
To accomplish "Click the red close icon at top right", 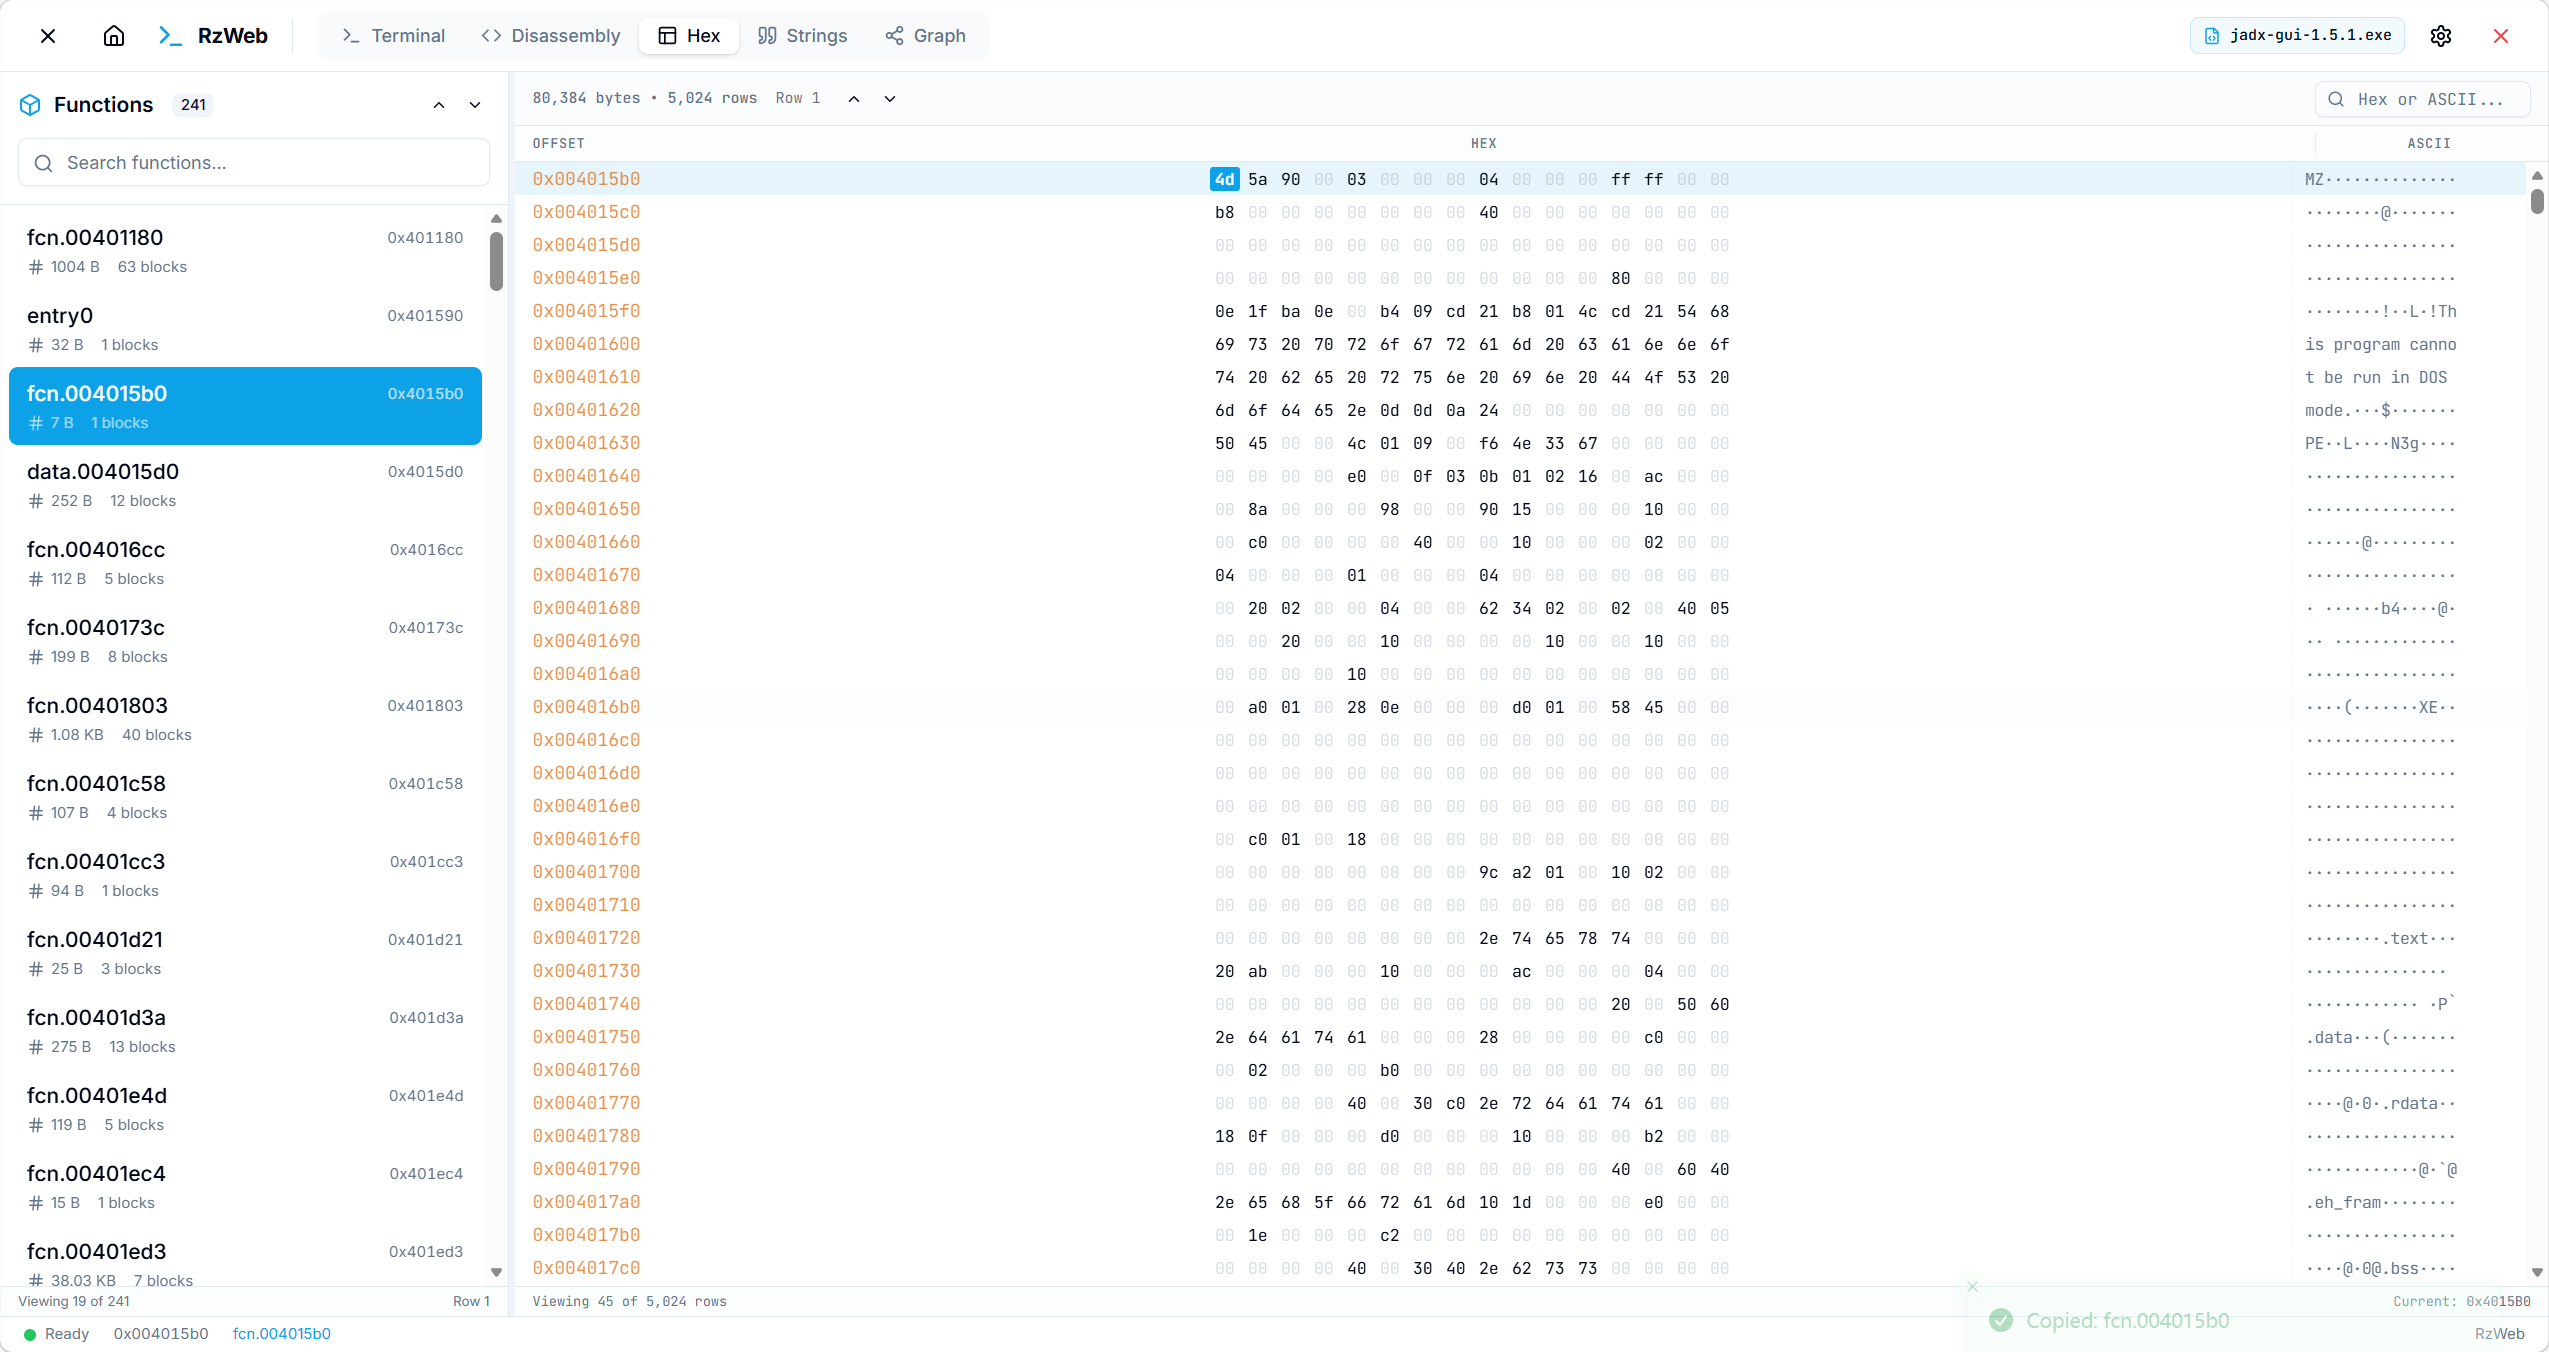I will pyautogui.click(x=2501, y=36).
